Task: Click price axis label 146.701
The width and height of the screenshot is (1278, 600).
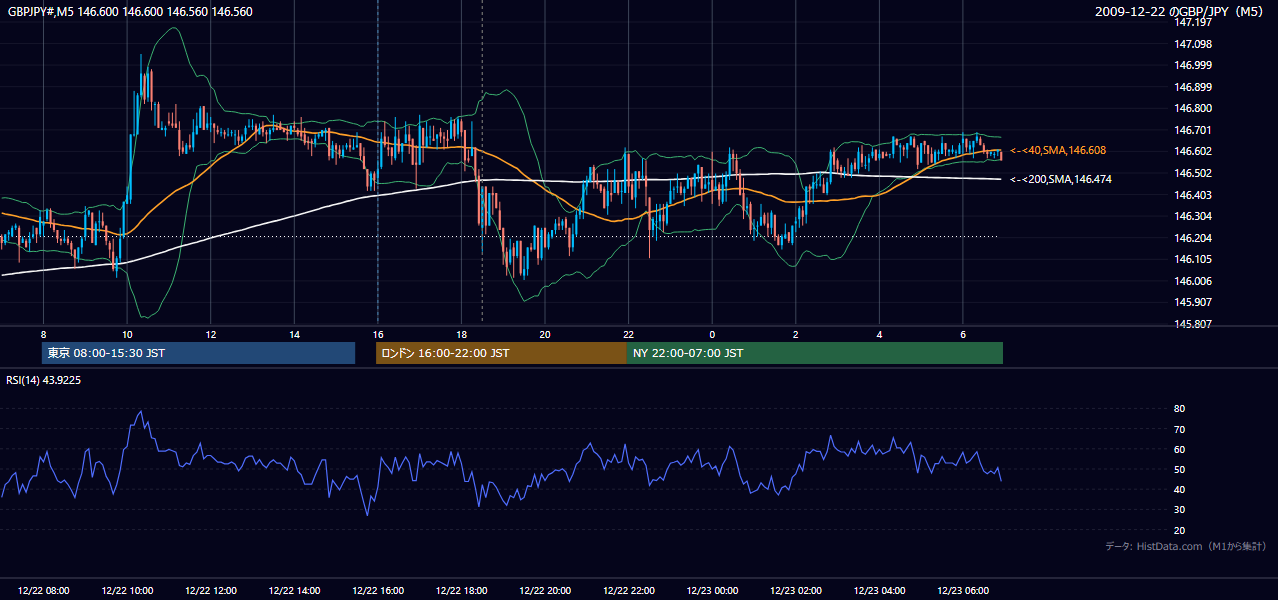Action: pos(1193,130)
